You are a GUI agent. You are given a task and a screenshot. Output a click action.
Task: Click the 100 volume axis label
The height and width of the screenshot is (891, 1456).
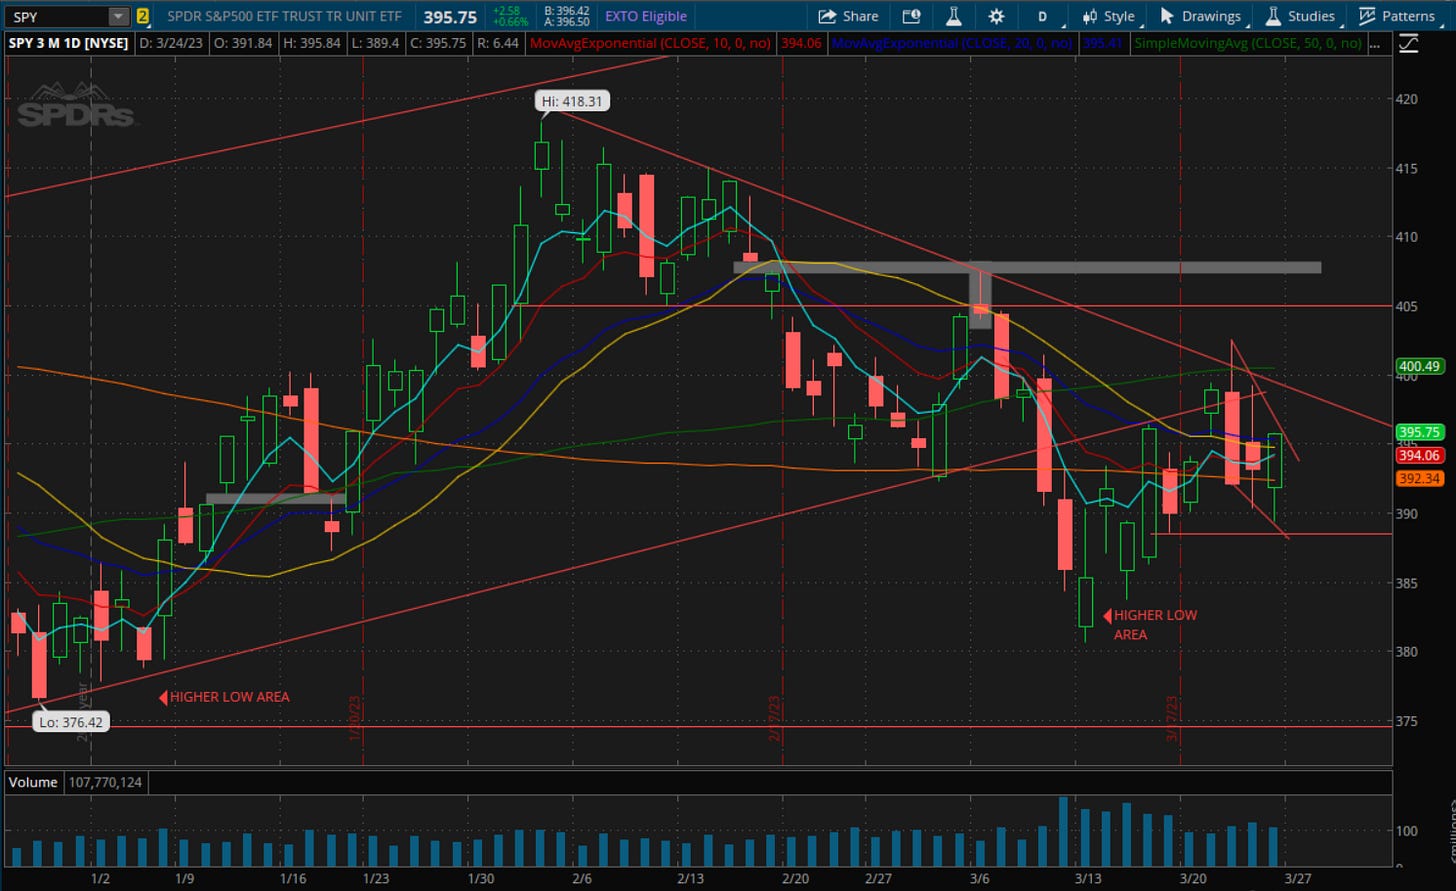(1407, 831)
